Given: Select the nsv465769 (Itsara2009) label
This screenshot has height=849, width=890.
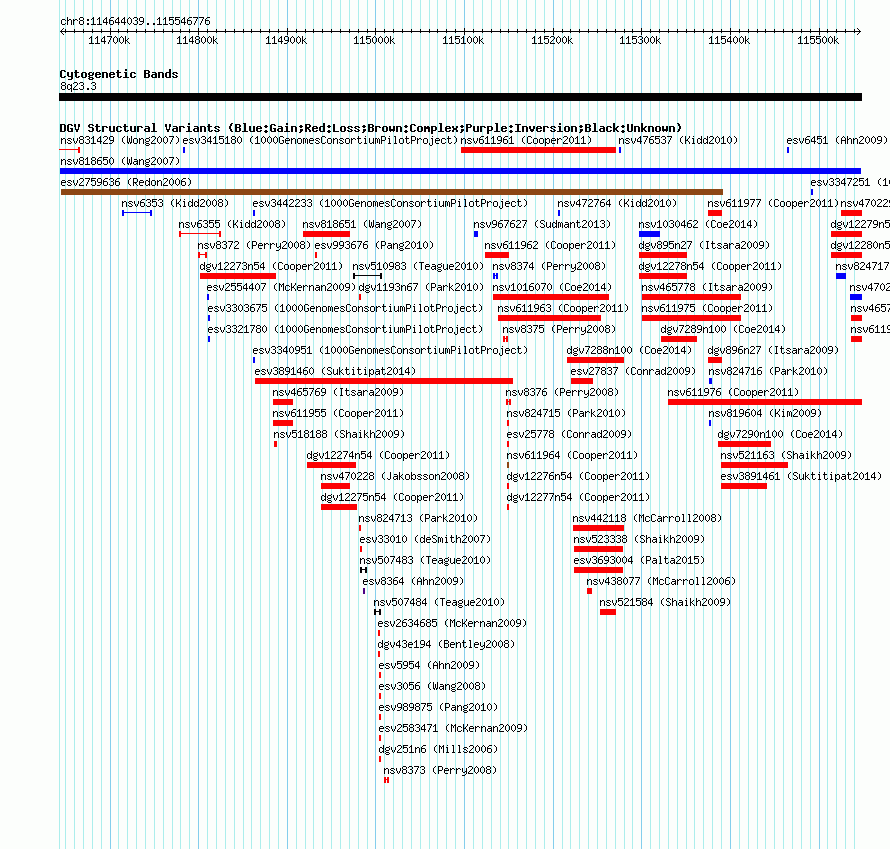Looking at the screenshot, I should pyautogui.click(x=338, y=392).
